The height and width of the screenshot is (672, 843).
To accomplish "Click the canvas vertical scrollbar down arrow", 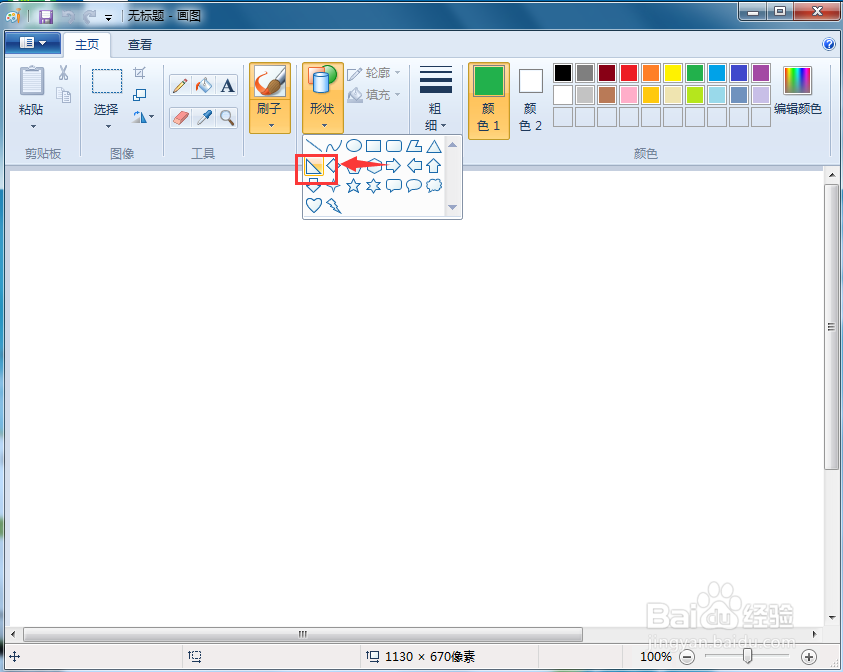I will 832,618.
